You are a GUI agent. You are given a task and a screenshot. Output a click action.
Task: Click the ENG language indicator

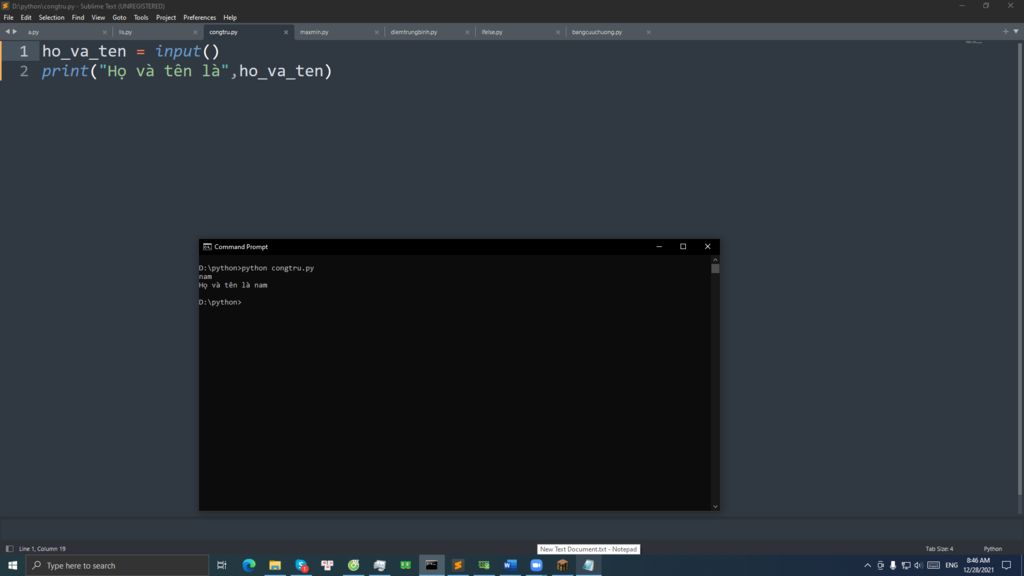(x=952, y=566)
